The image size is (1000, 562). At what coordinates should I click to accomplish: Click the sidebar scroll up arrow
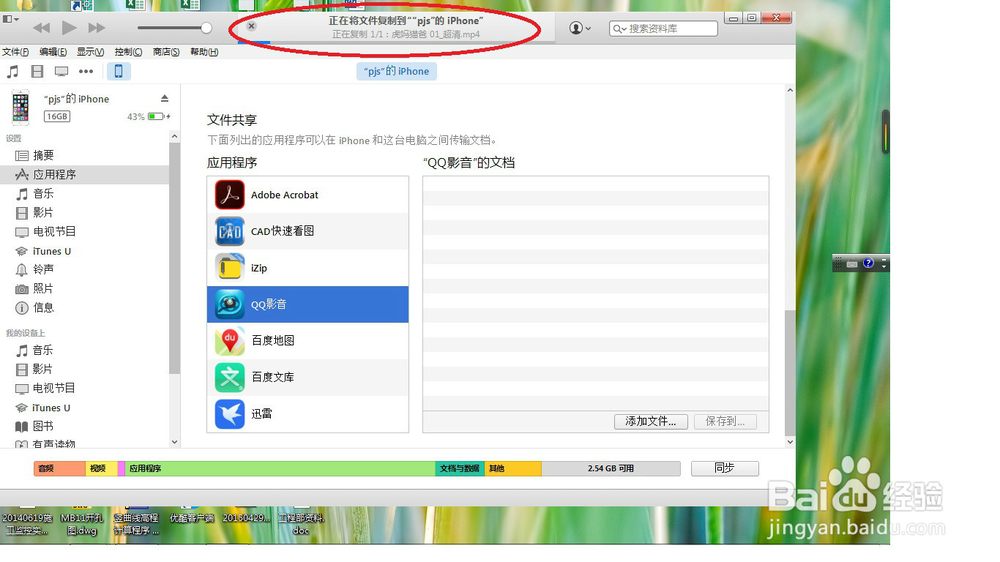point(175,137)
